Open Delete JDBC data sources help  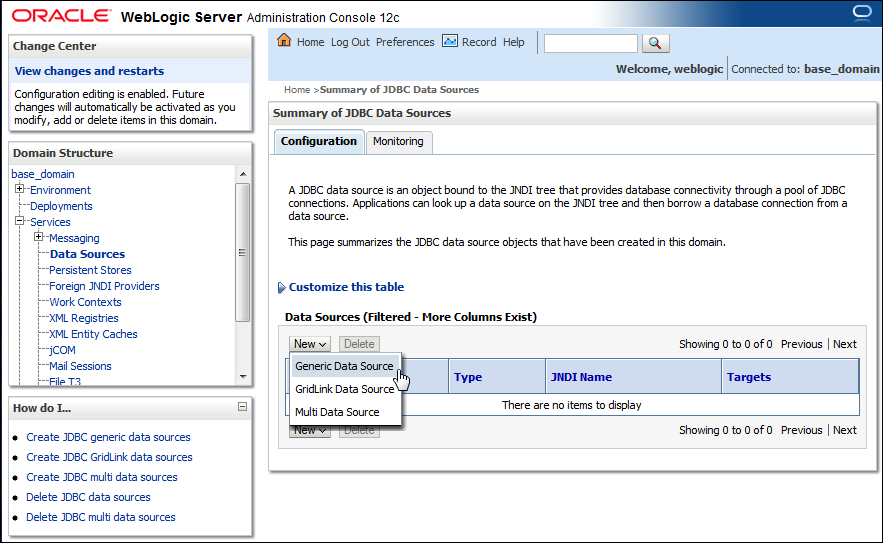[x=88, y=497]
